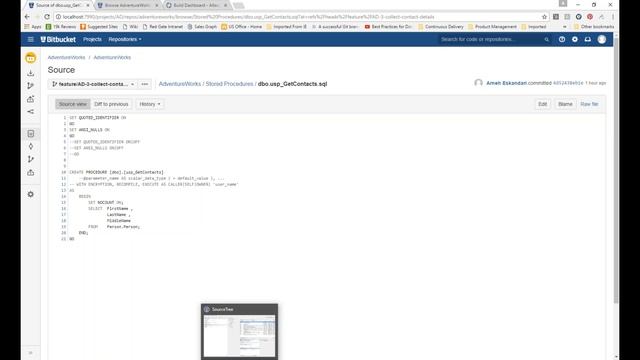Open Repositories dropdown in header
The width and height of the screenshot is (640, 360).
(125, 40)
